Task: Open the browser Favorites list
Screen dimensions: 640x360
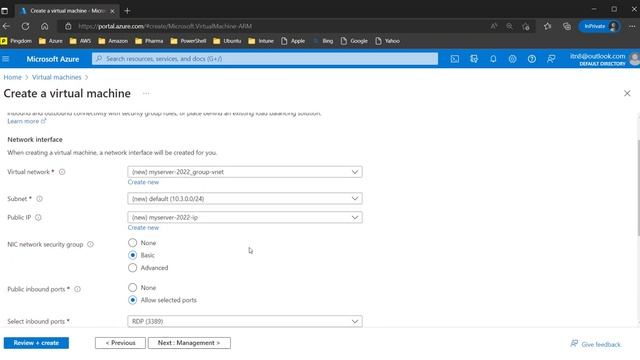Action: pyautogui.click(x=547, y=26)
